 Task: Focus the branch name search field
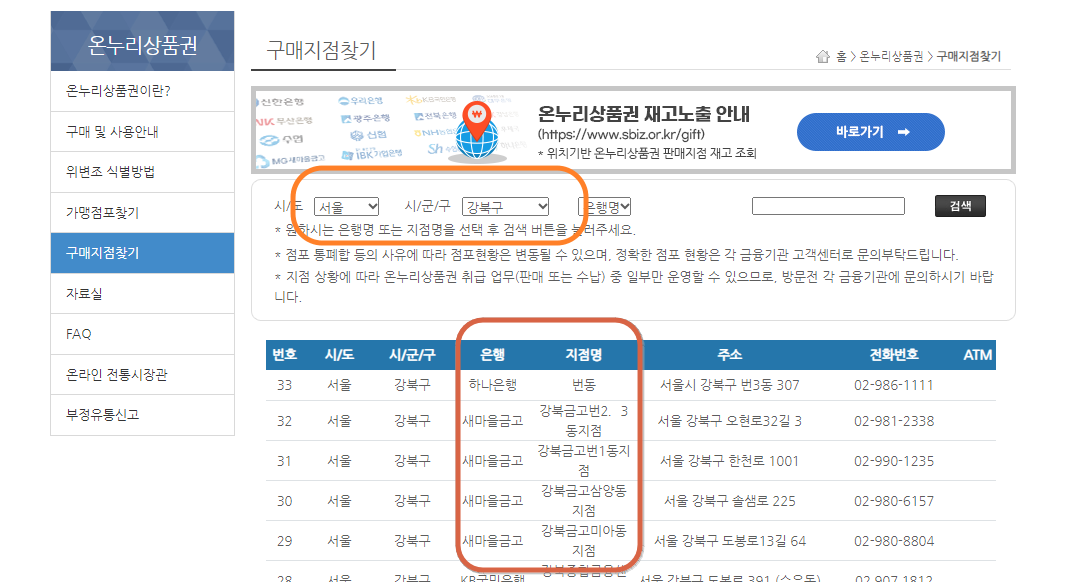pos(828,206)
